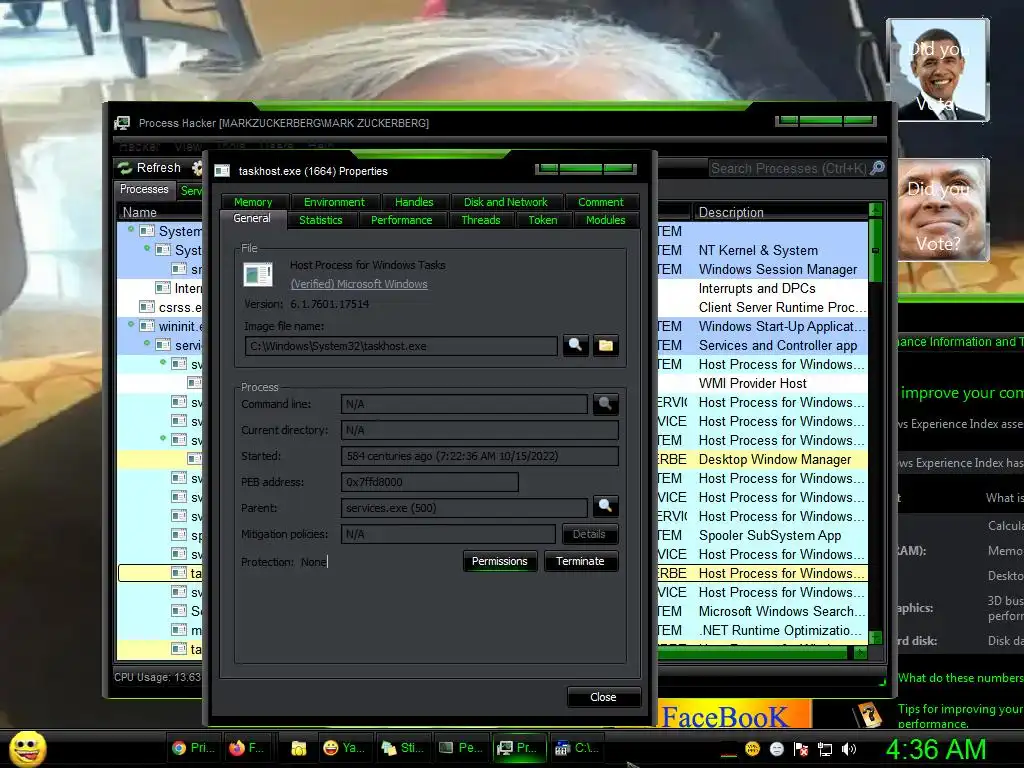Click the white round face icon in the tray
This screenshot has height=768, width=1024.
[776, 749]
